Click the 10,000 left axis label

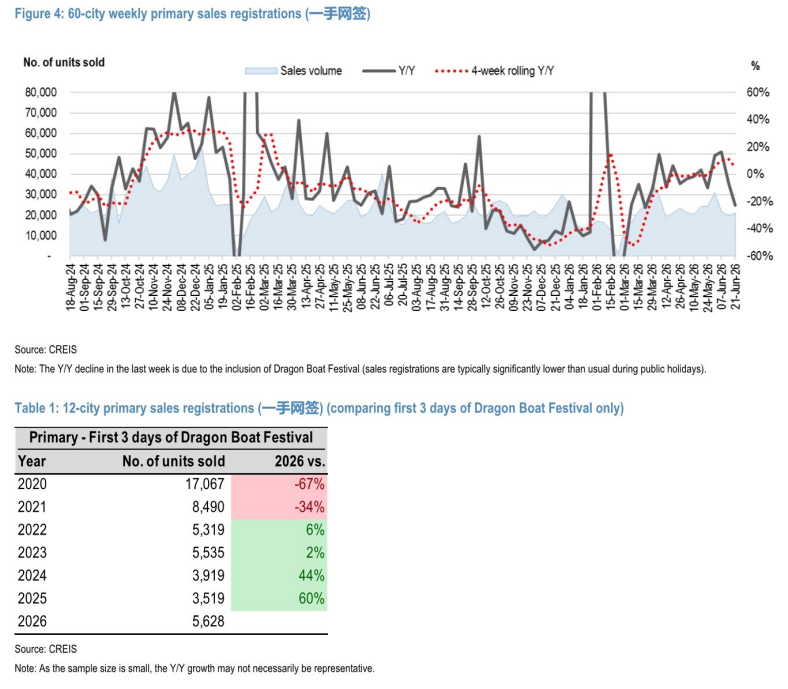pos(40,236)
